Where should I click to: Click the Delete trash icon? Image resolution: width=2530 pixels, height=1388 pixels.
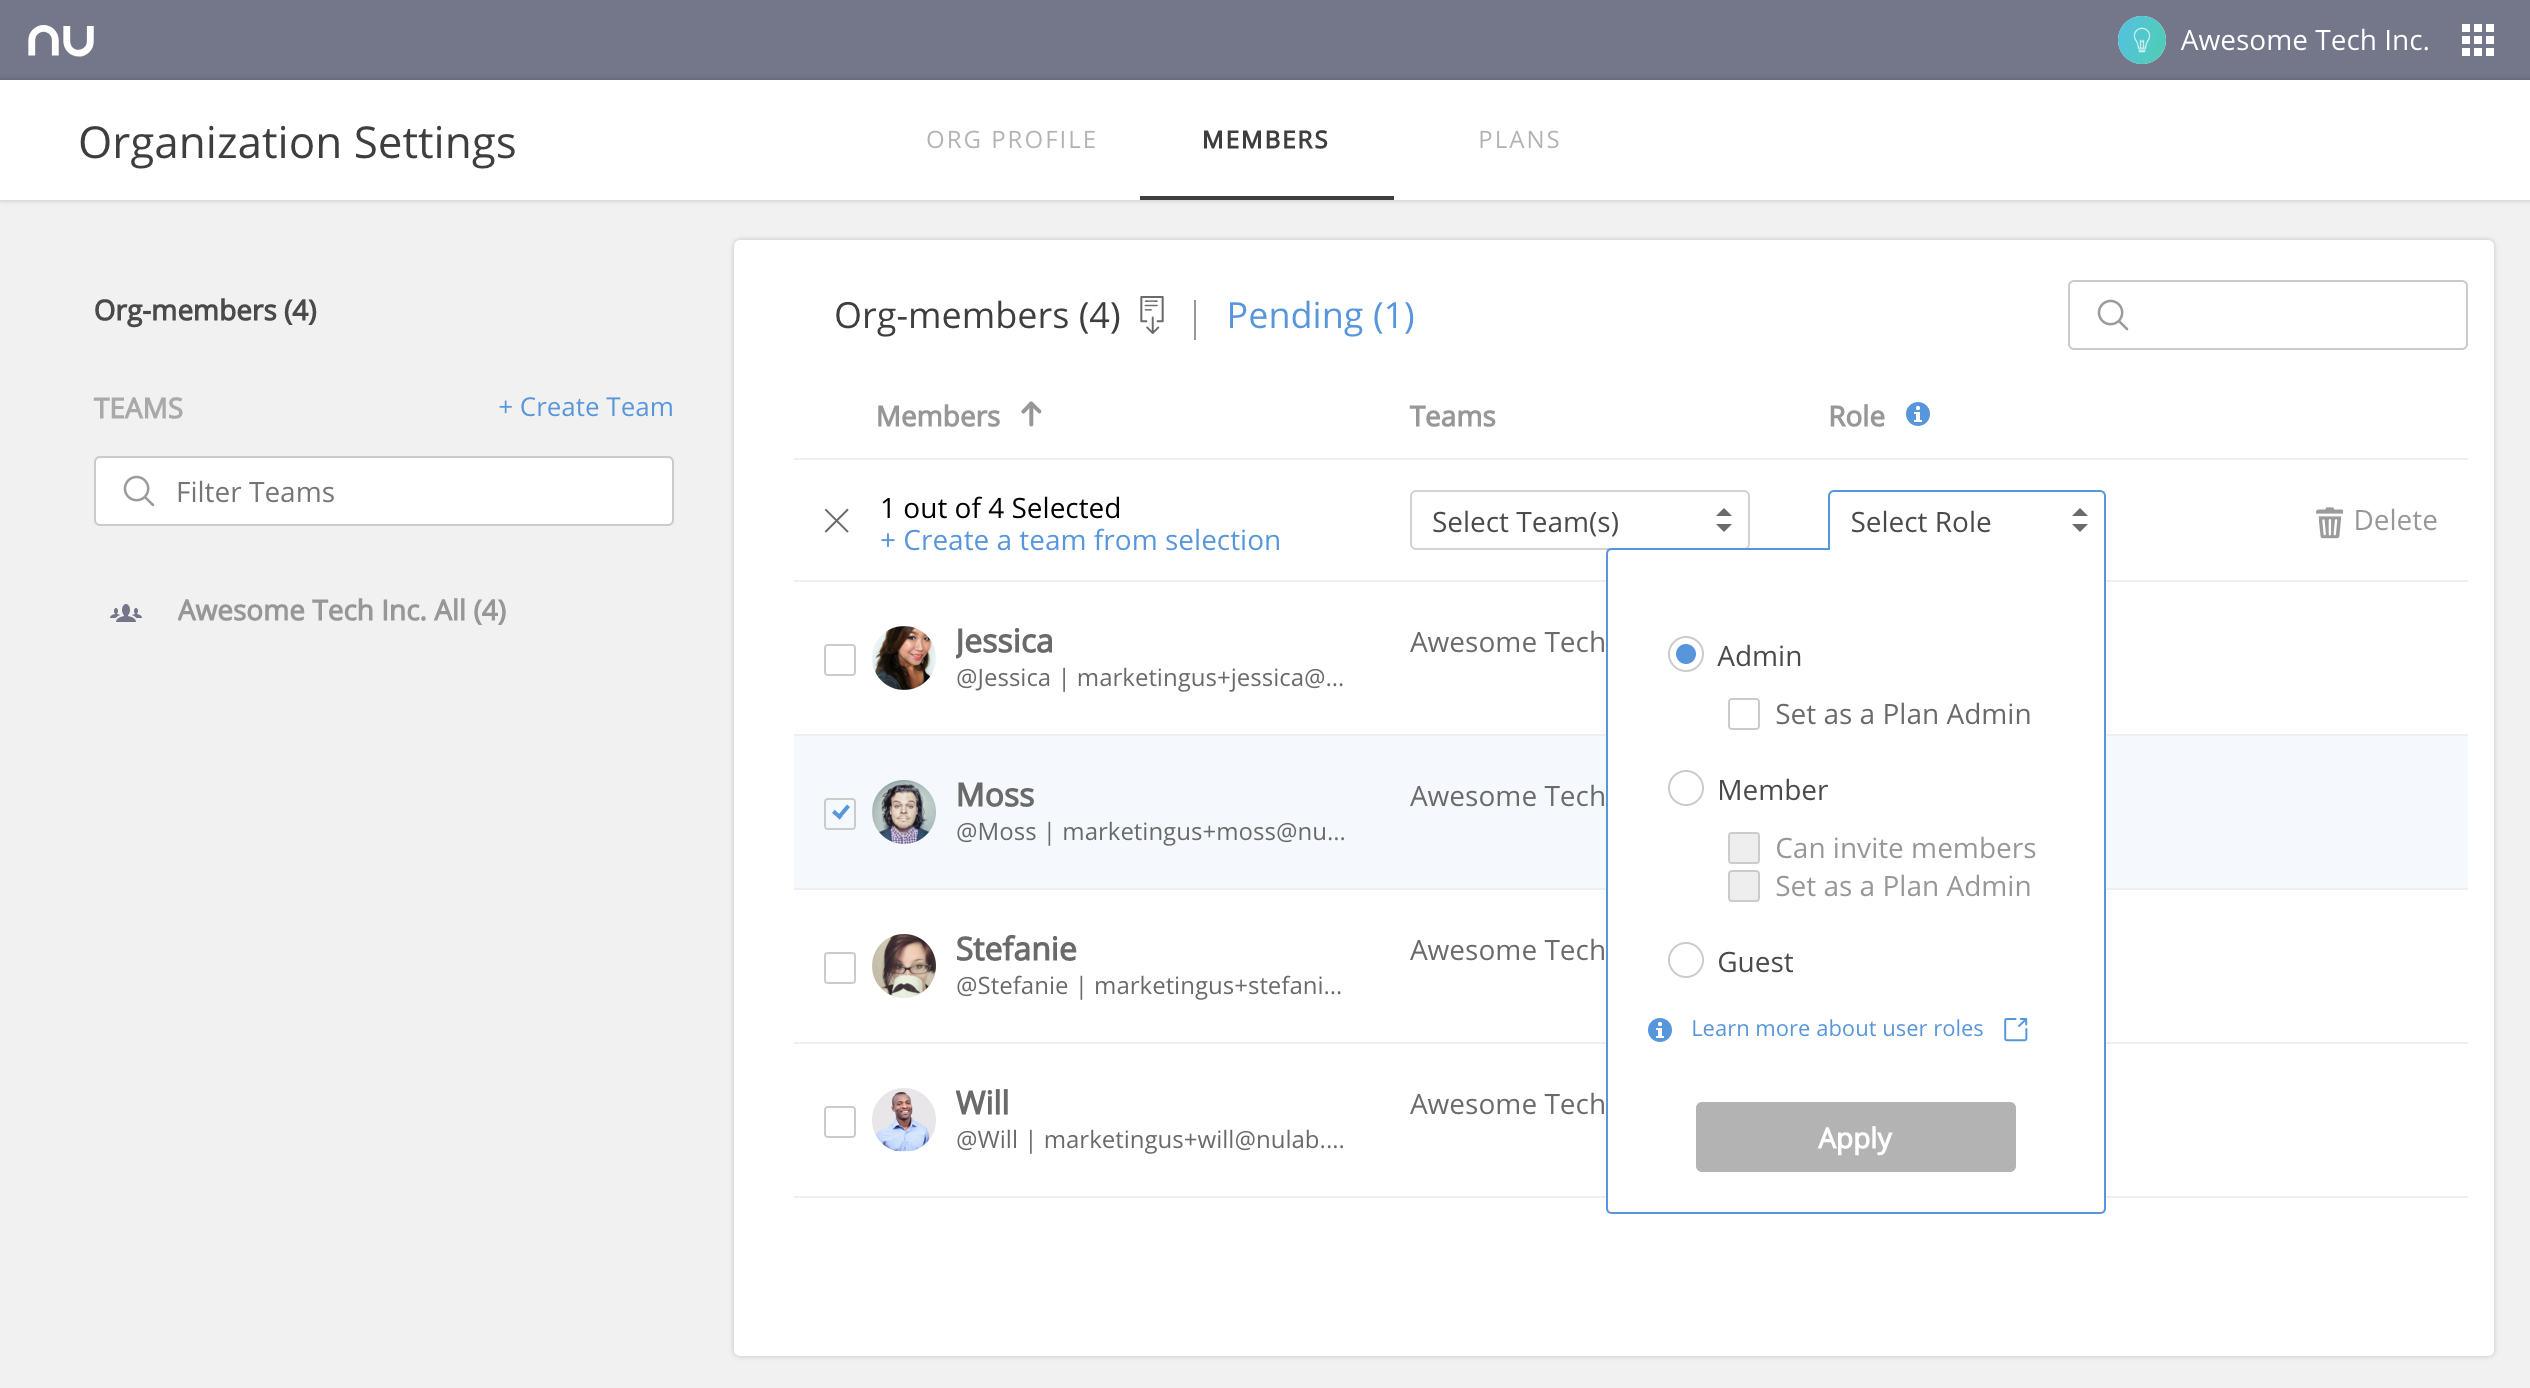pyautogui.click(x=2329, y=522)
